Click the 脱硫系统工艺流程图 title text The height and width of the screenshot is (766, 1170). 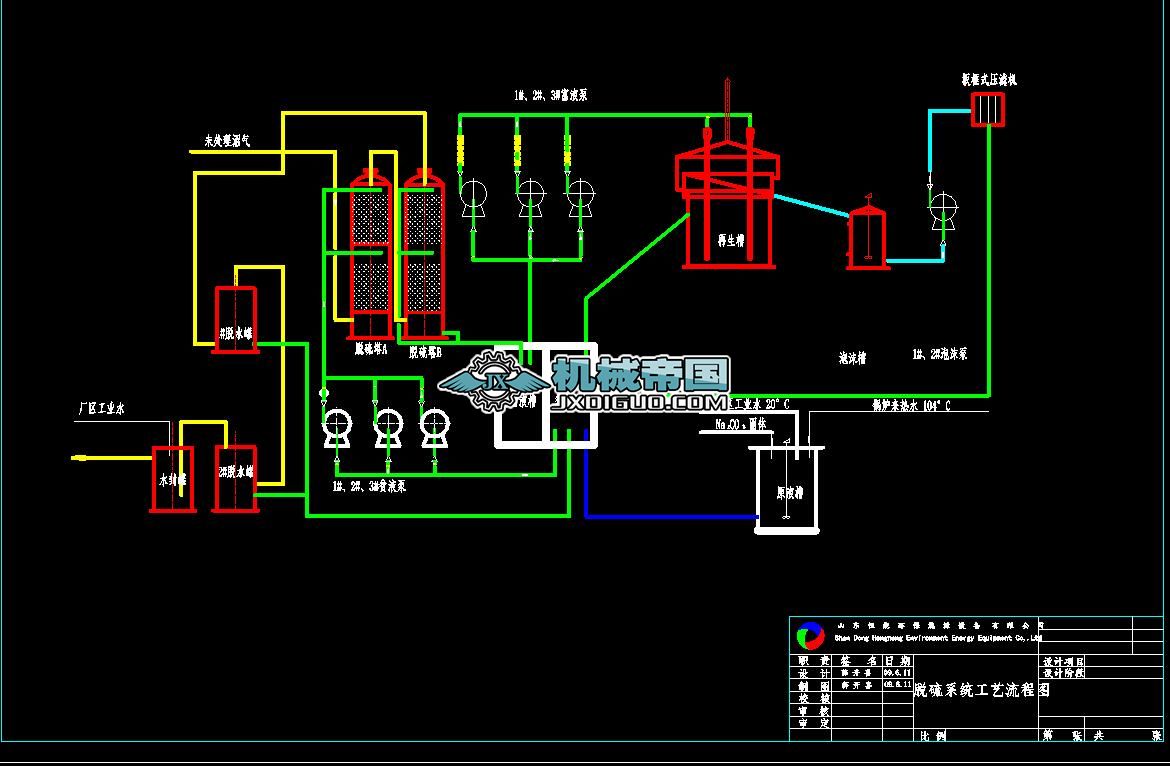(x=982, y=690)
